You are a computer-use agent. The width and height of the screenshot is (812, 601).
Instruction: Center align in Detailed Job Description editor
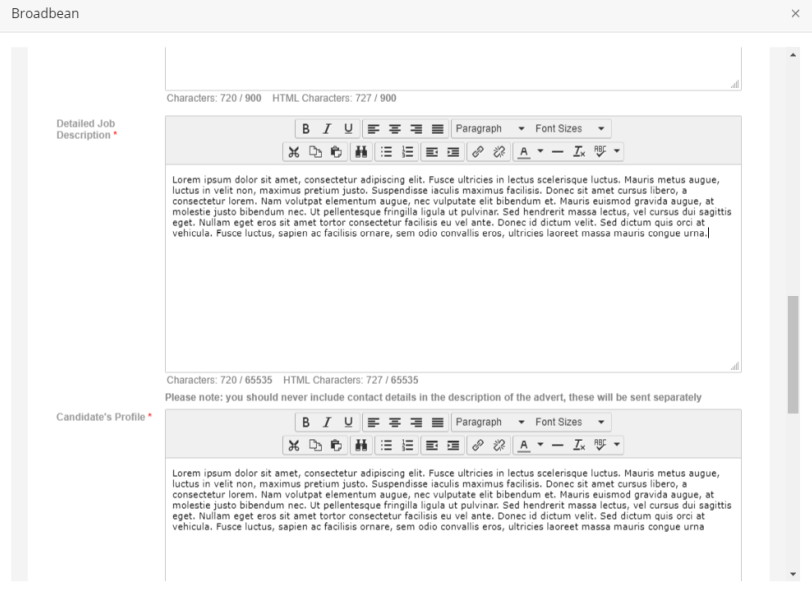[395, 129]
